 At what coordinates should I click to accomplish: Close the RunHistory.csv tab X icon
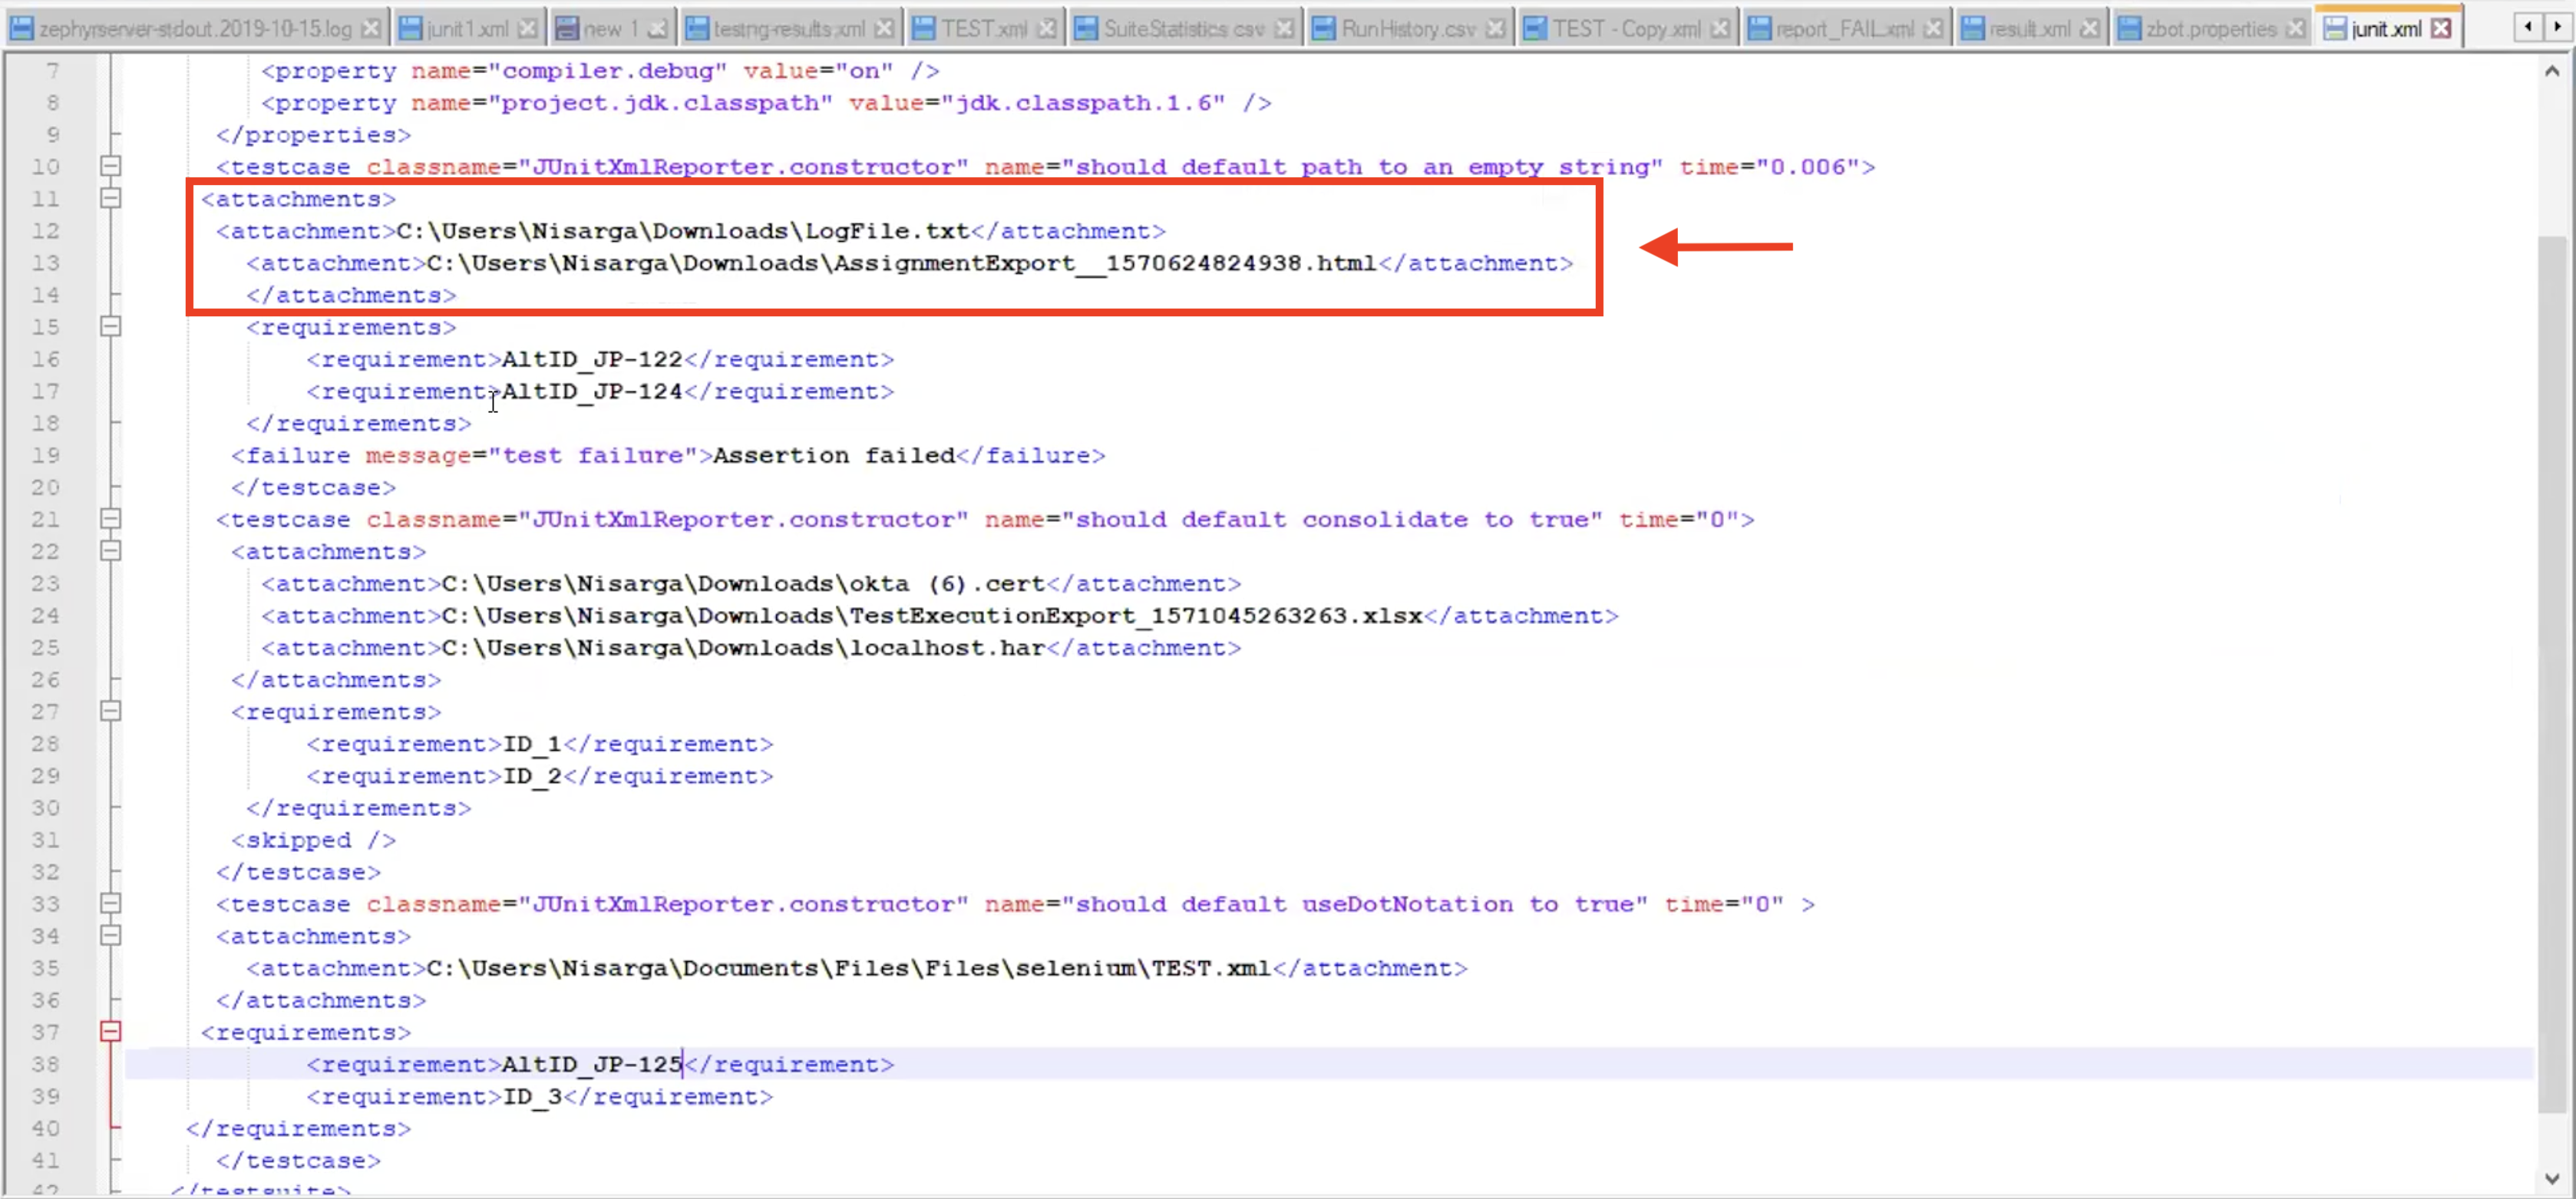tap(1495, 29)
